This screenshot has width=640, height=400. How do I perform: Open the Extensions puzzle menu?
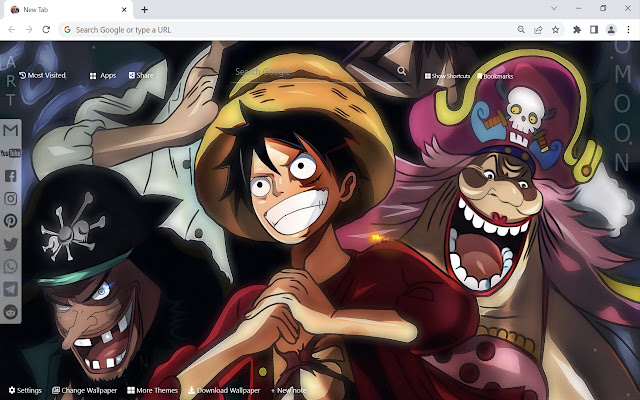point(577,29)
